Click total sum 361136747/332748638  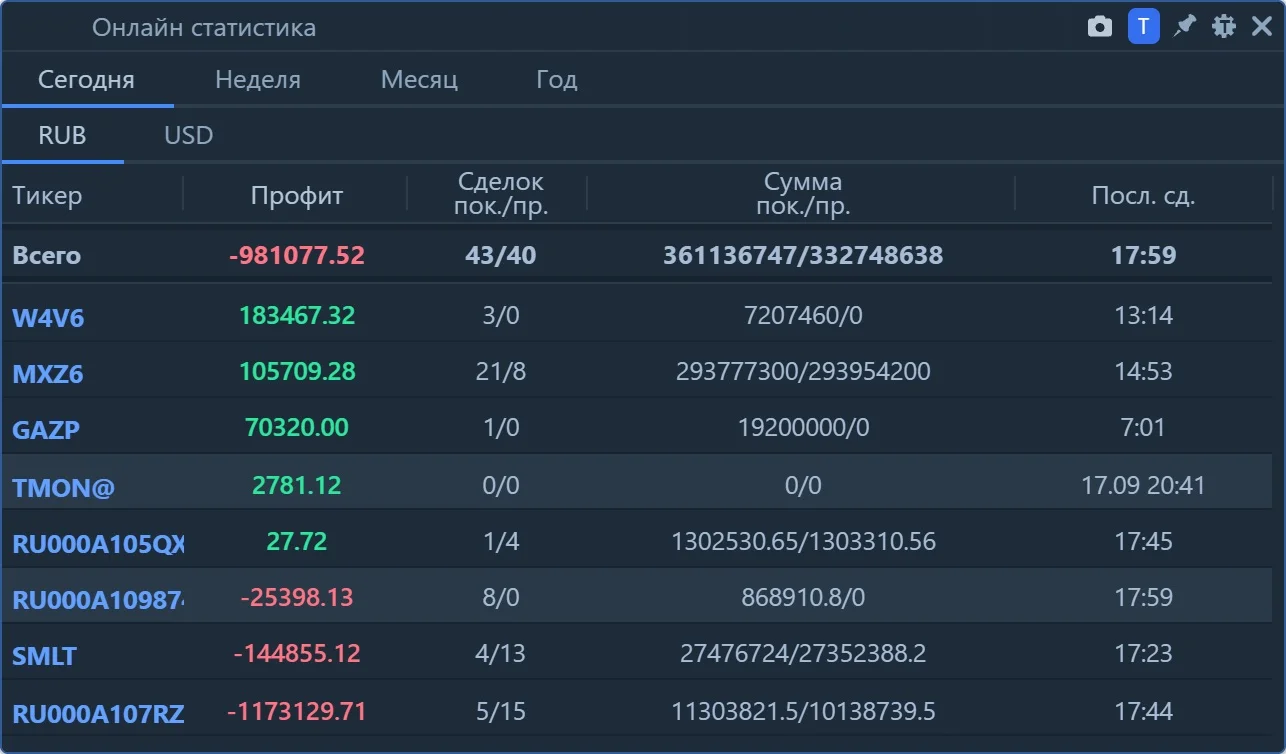point(803,255)
